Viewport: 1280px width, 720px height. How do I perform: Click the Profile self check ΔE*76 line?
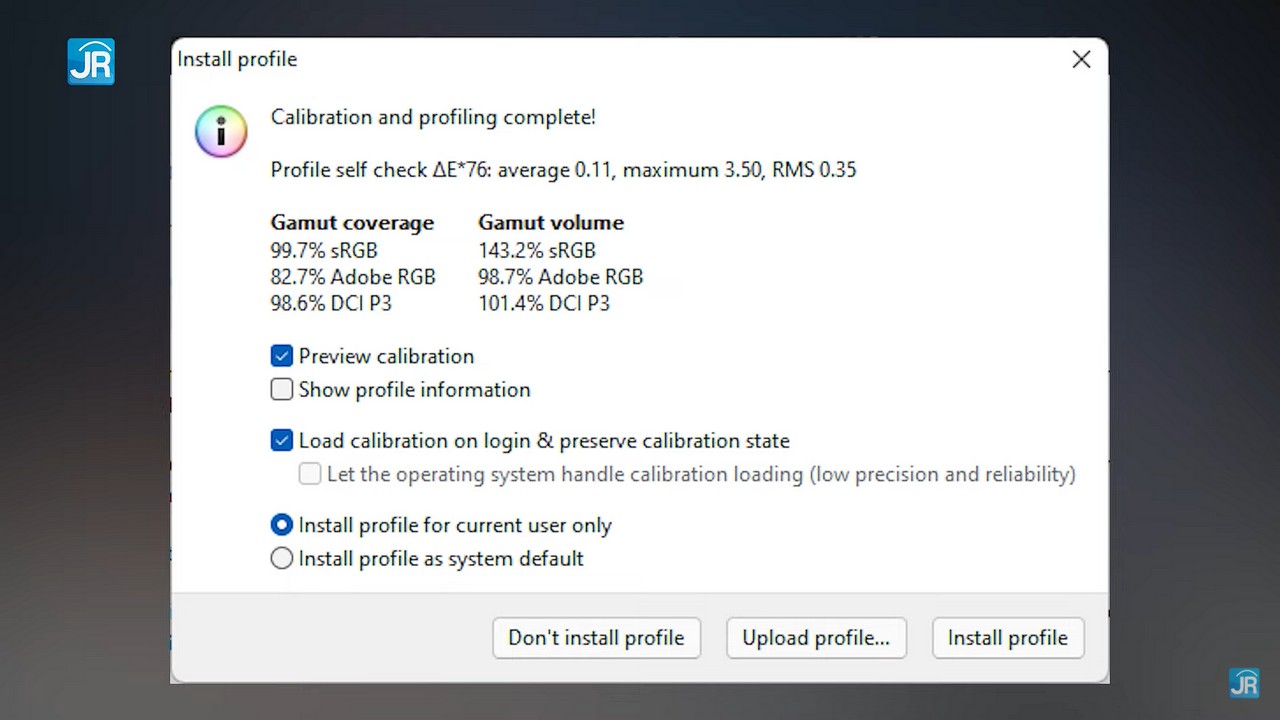click(563, 170)
